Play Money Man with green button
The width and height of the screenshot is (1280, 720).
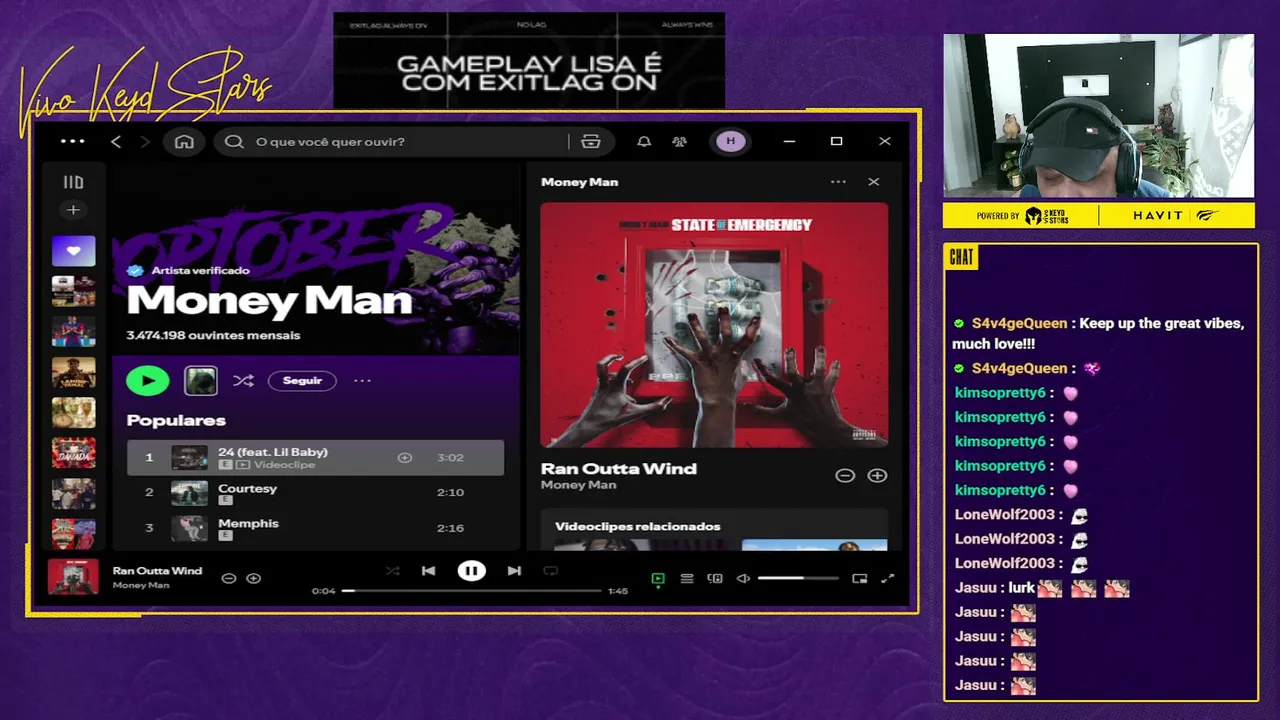tap(148, 380)
